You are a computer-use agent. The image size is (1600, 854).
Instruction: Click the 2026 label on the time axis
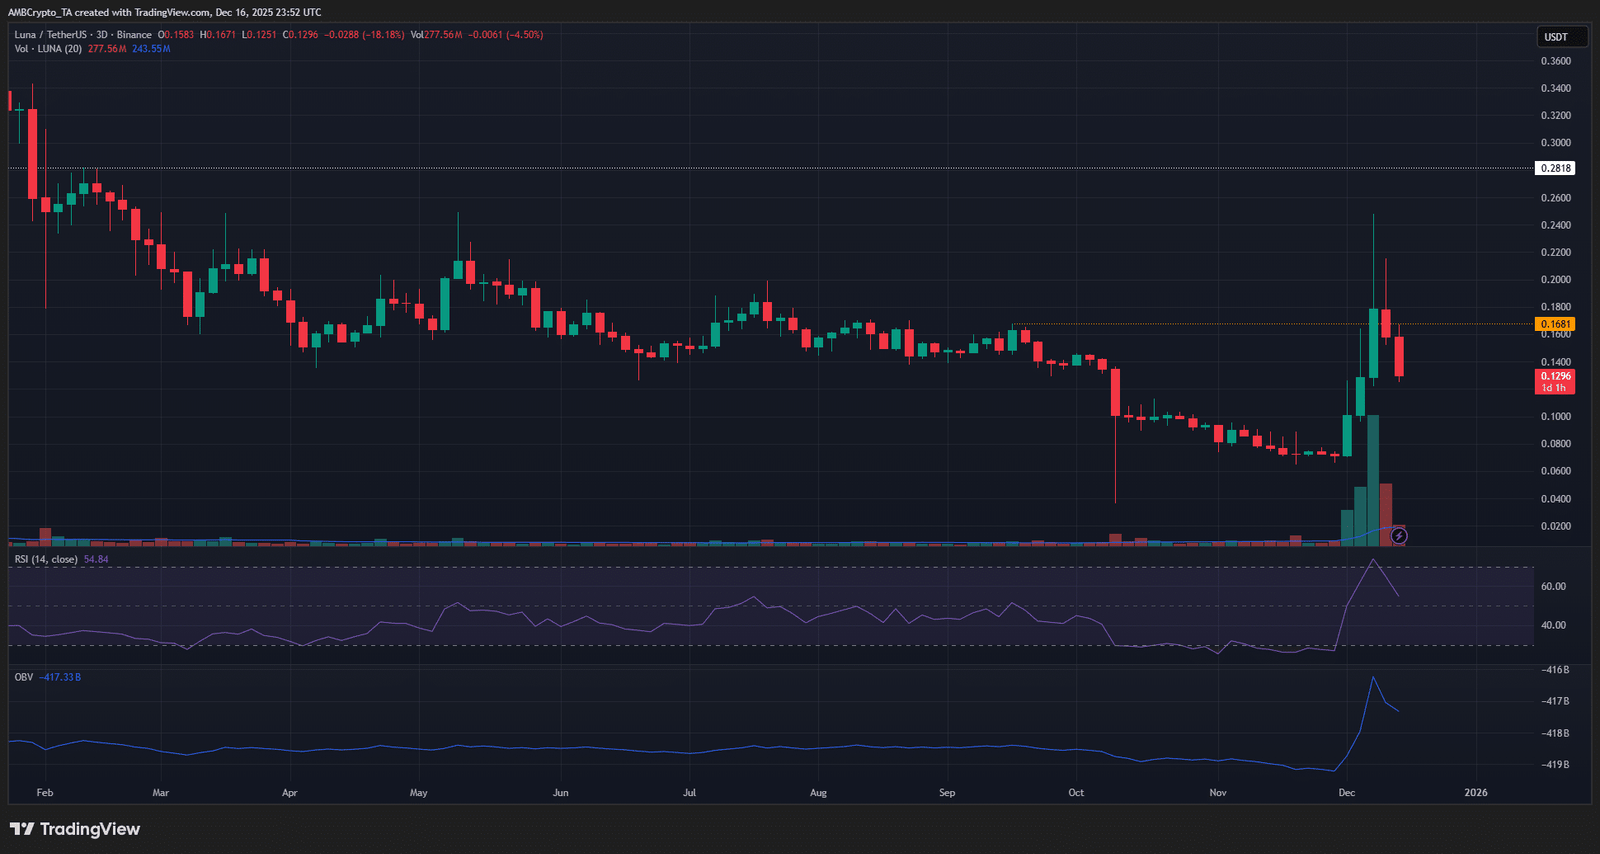(x=1476, y=793)
